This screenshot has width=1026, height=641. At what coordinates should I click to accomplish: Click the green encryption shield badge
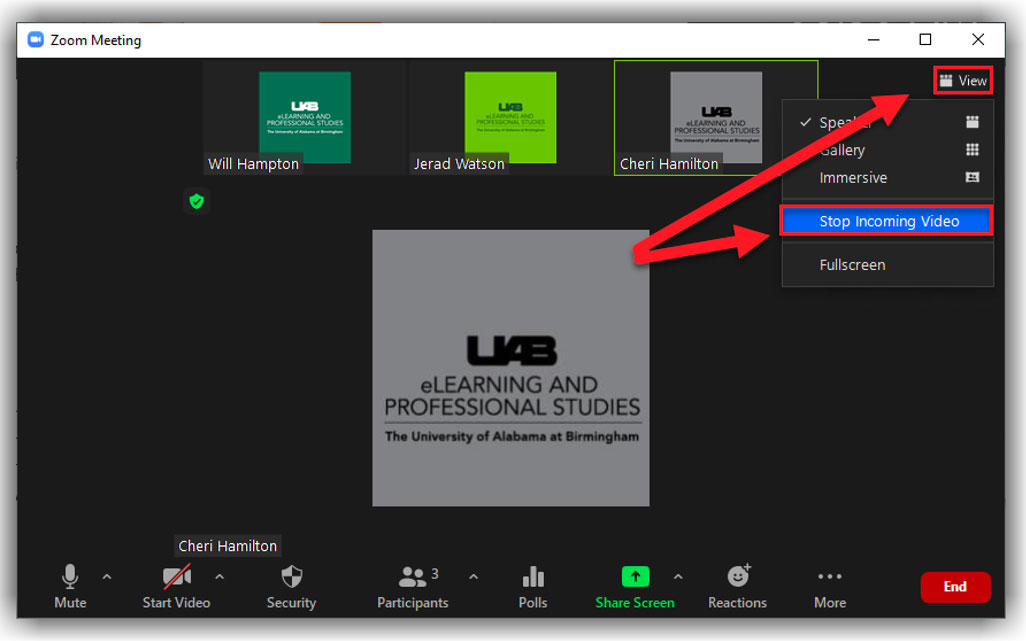[196, 201]
